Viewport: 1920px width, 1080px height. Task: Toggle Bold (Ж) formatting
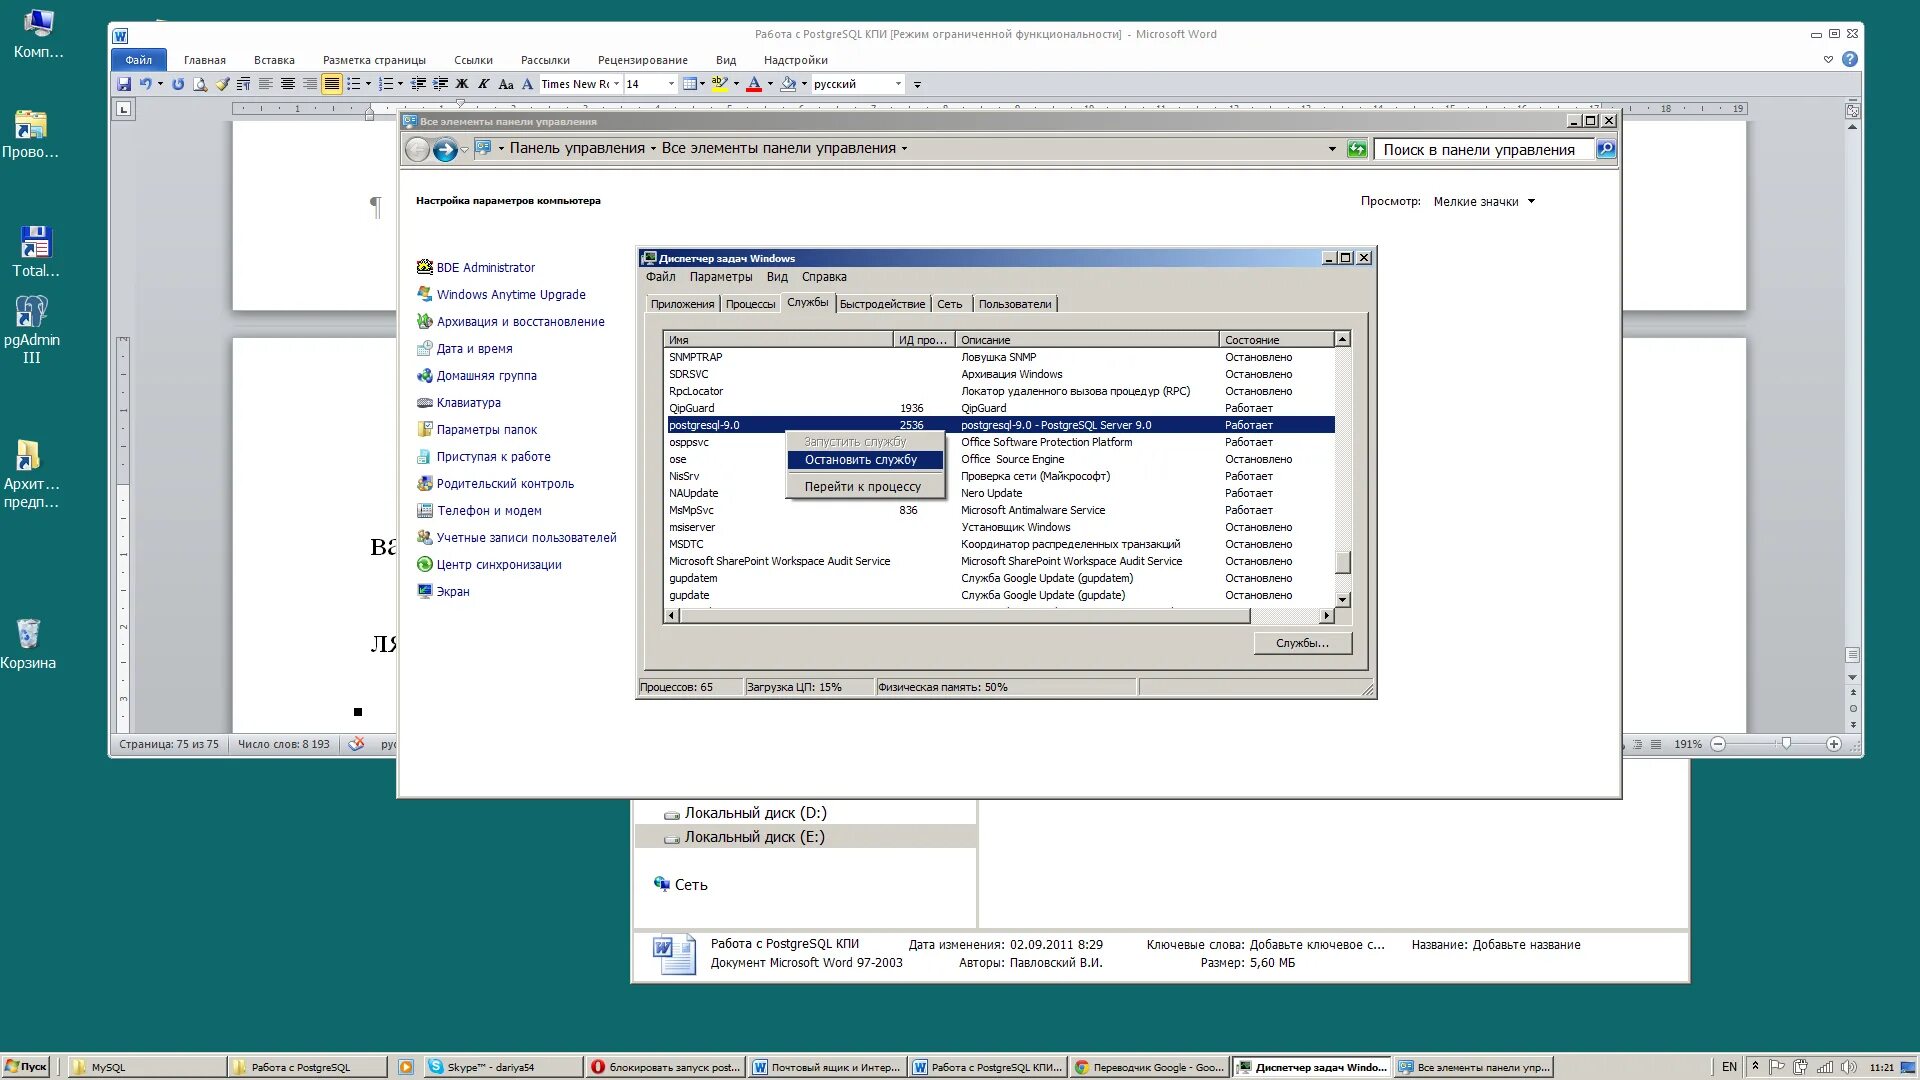tap(462, 85)
